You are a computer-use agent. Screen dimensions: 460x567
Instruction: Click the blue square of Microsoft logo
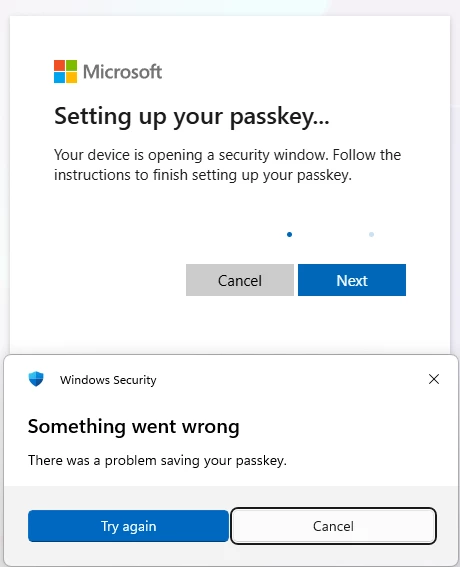60,77
